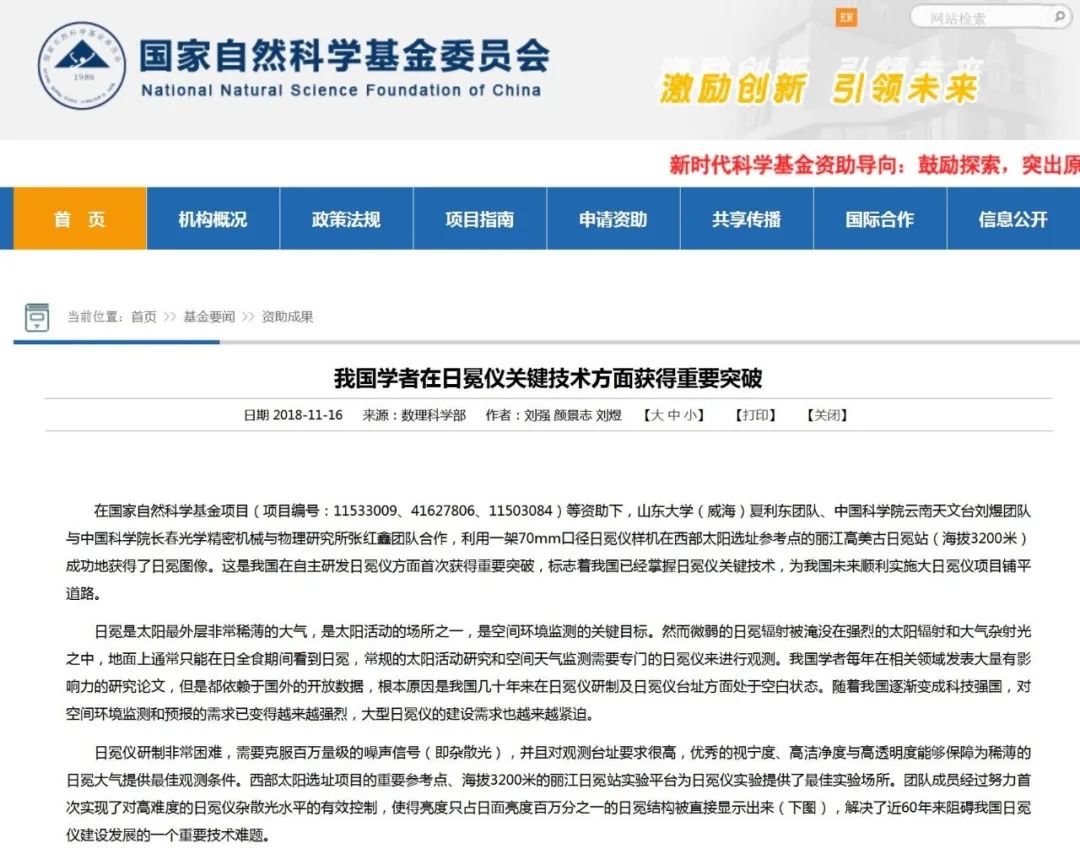Screen dimensions: 1080x854
Task: Open the 国际合作 navigation menu
Action: coord(880,218)
